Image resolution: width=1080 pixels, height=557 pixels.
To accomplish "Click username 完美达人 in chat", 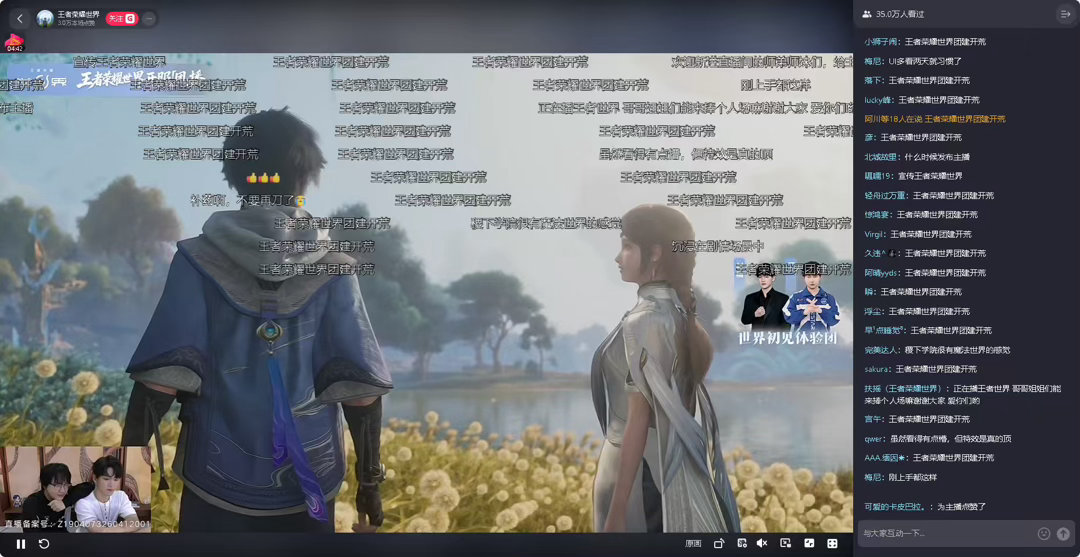I will click(881, 350).
